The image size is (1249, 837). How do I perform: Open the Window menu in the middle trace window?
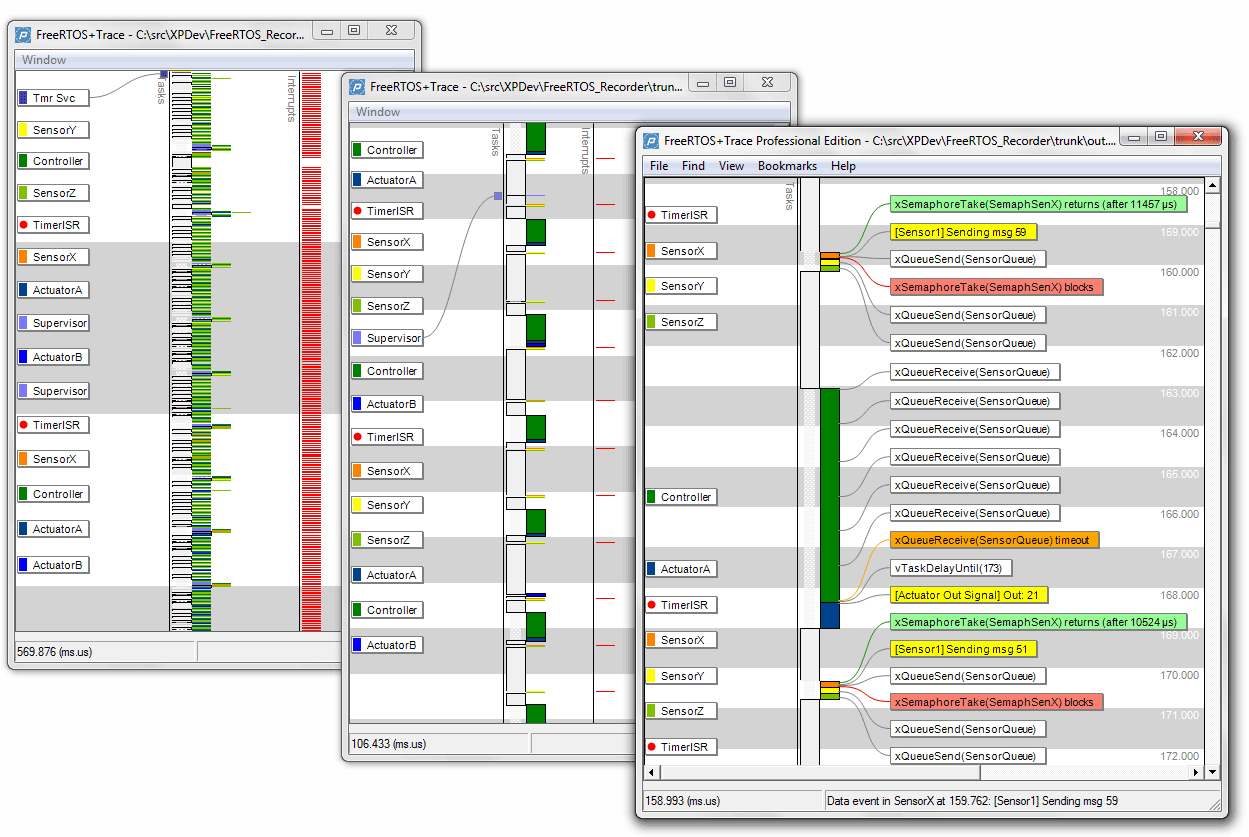(x=378, y=112)
